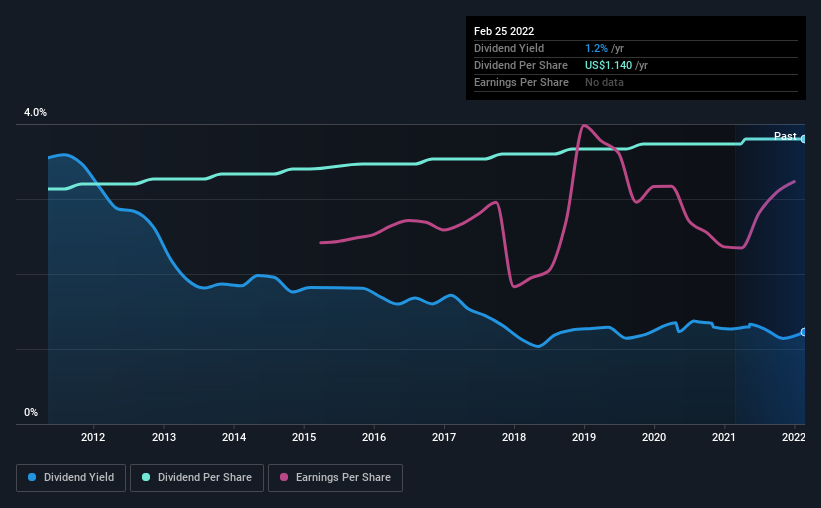821x508 pixels.
Task: Click the 2018 year axis label
Action: click(514, 437)
